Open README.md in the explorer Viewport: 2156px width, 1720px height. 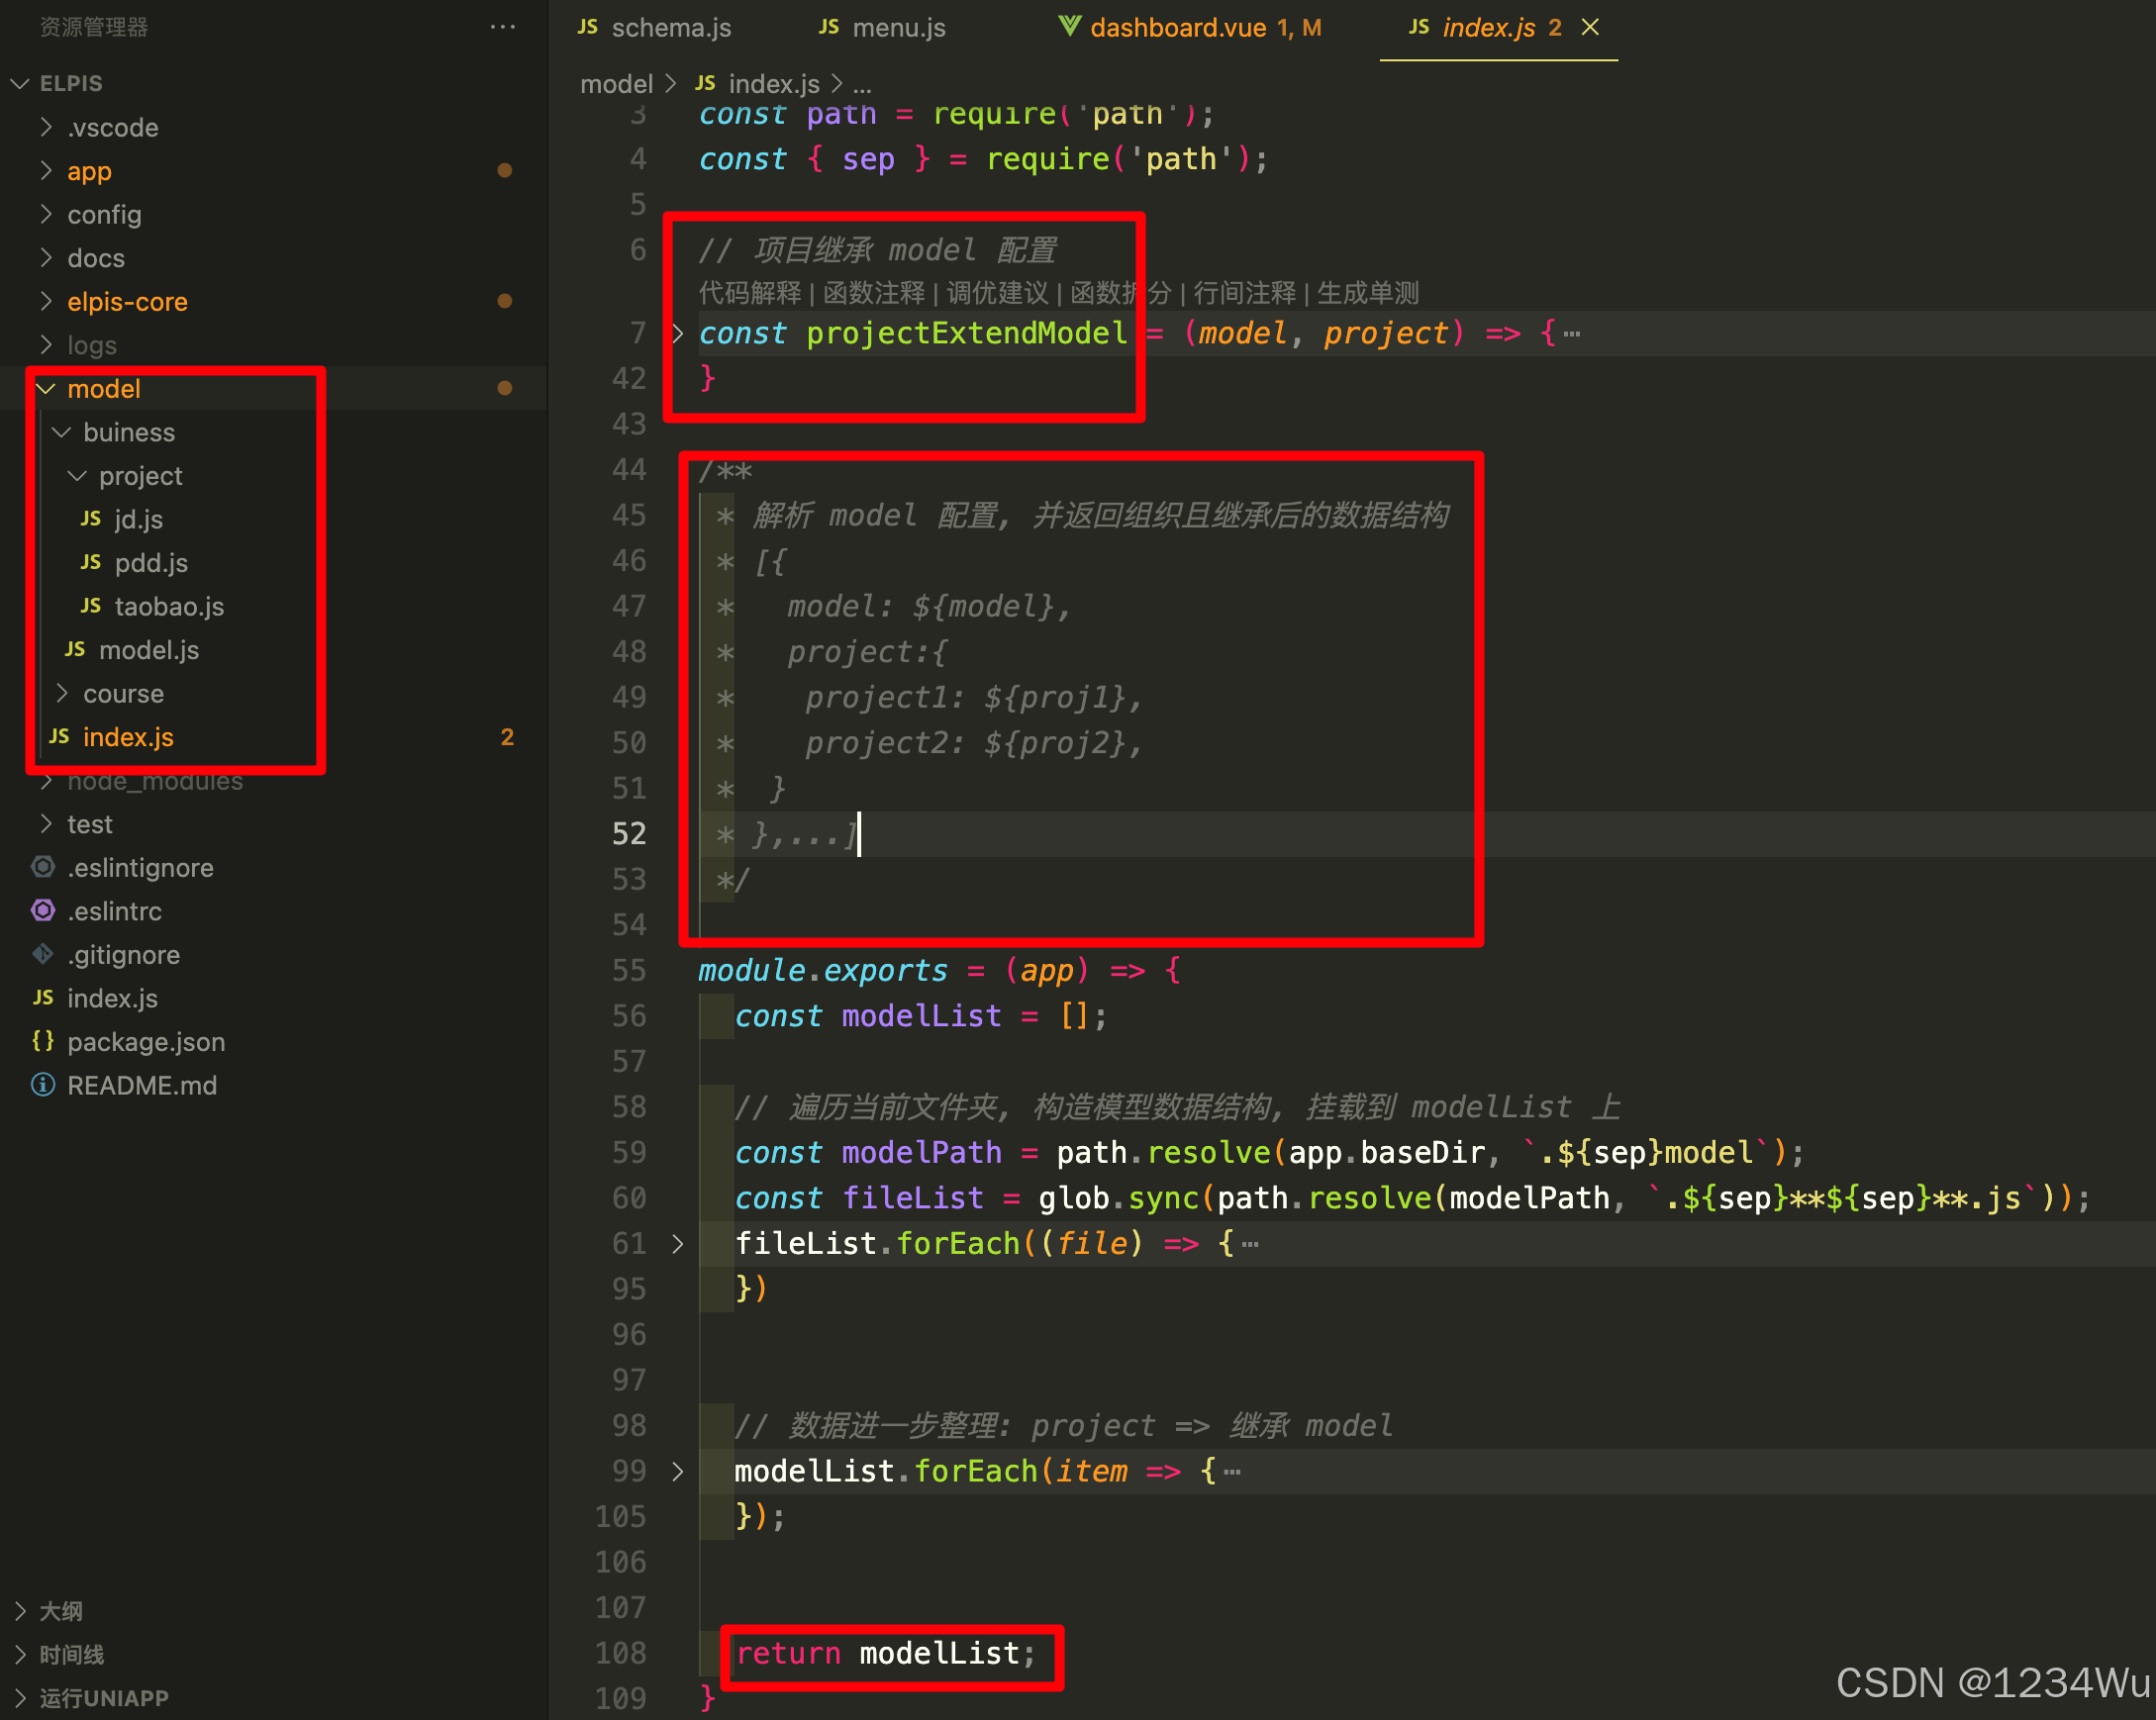[142, 1085]
